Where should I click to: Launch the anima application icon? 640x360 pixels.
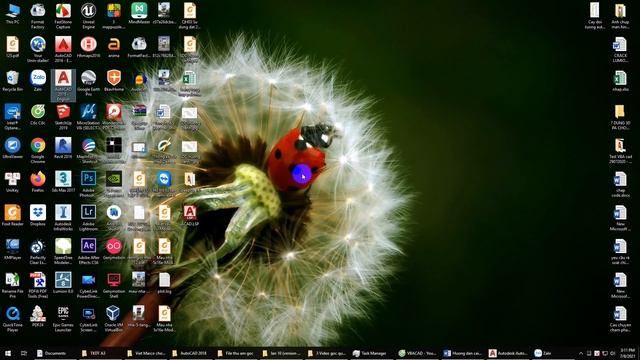(113, 47)
